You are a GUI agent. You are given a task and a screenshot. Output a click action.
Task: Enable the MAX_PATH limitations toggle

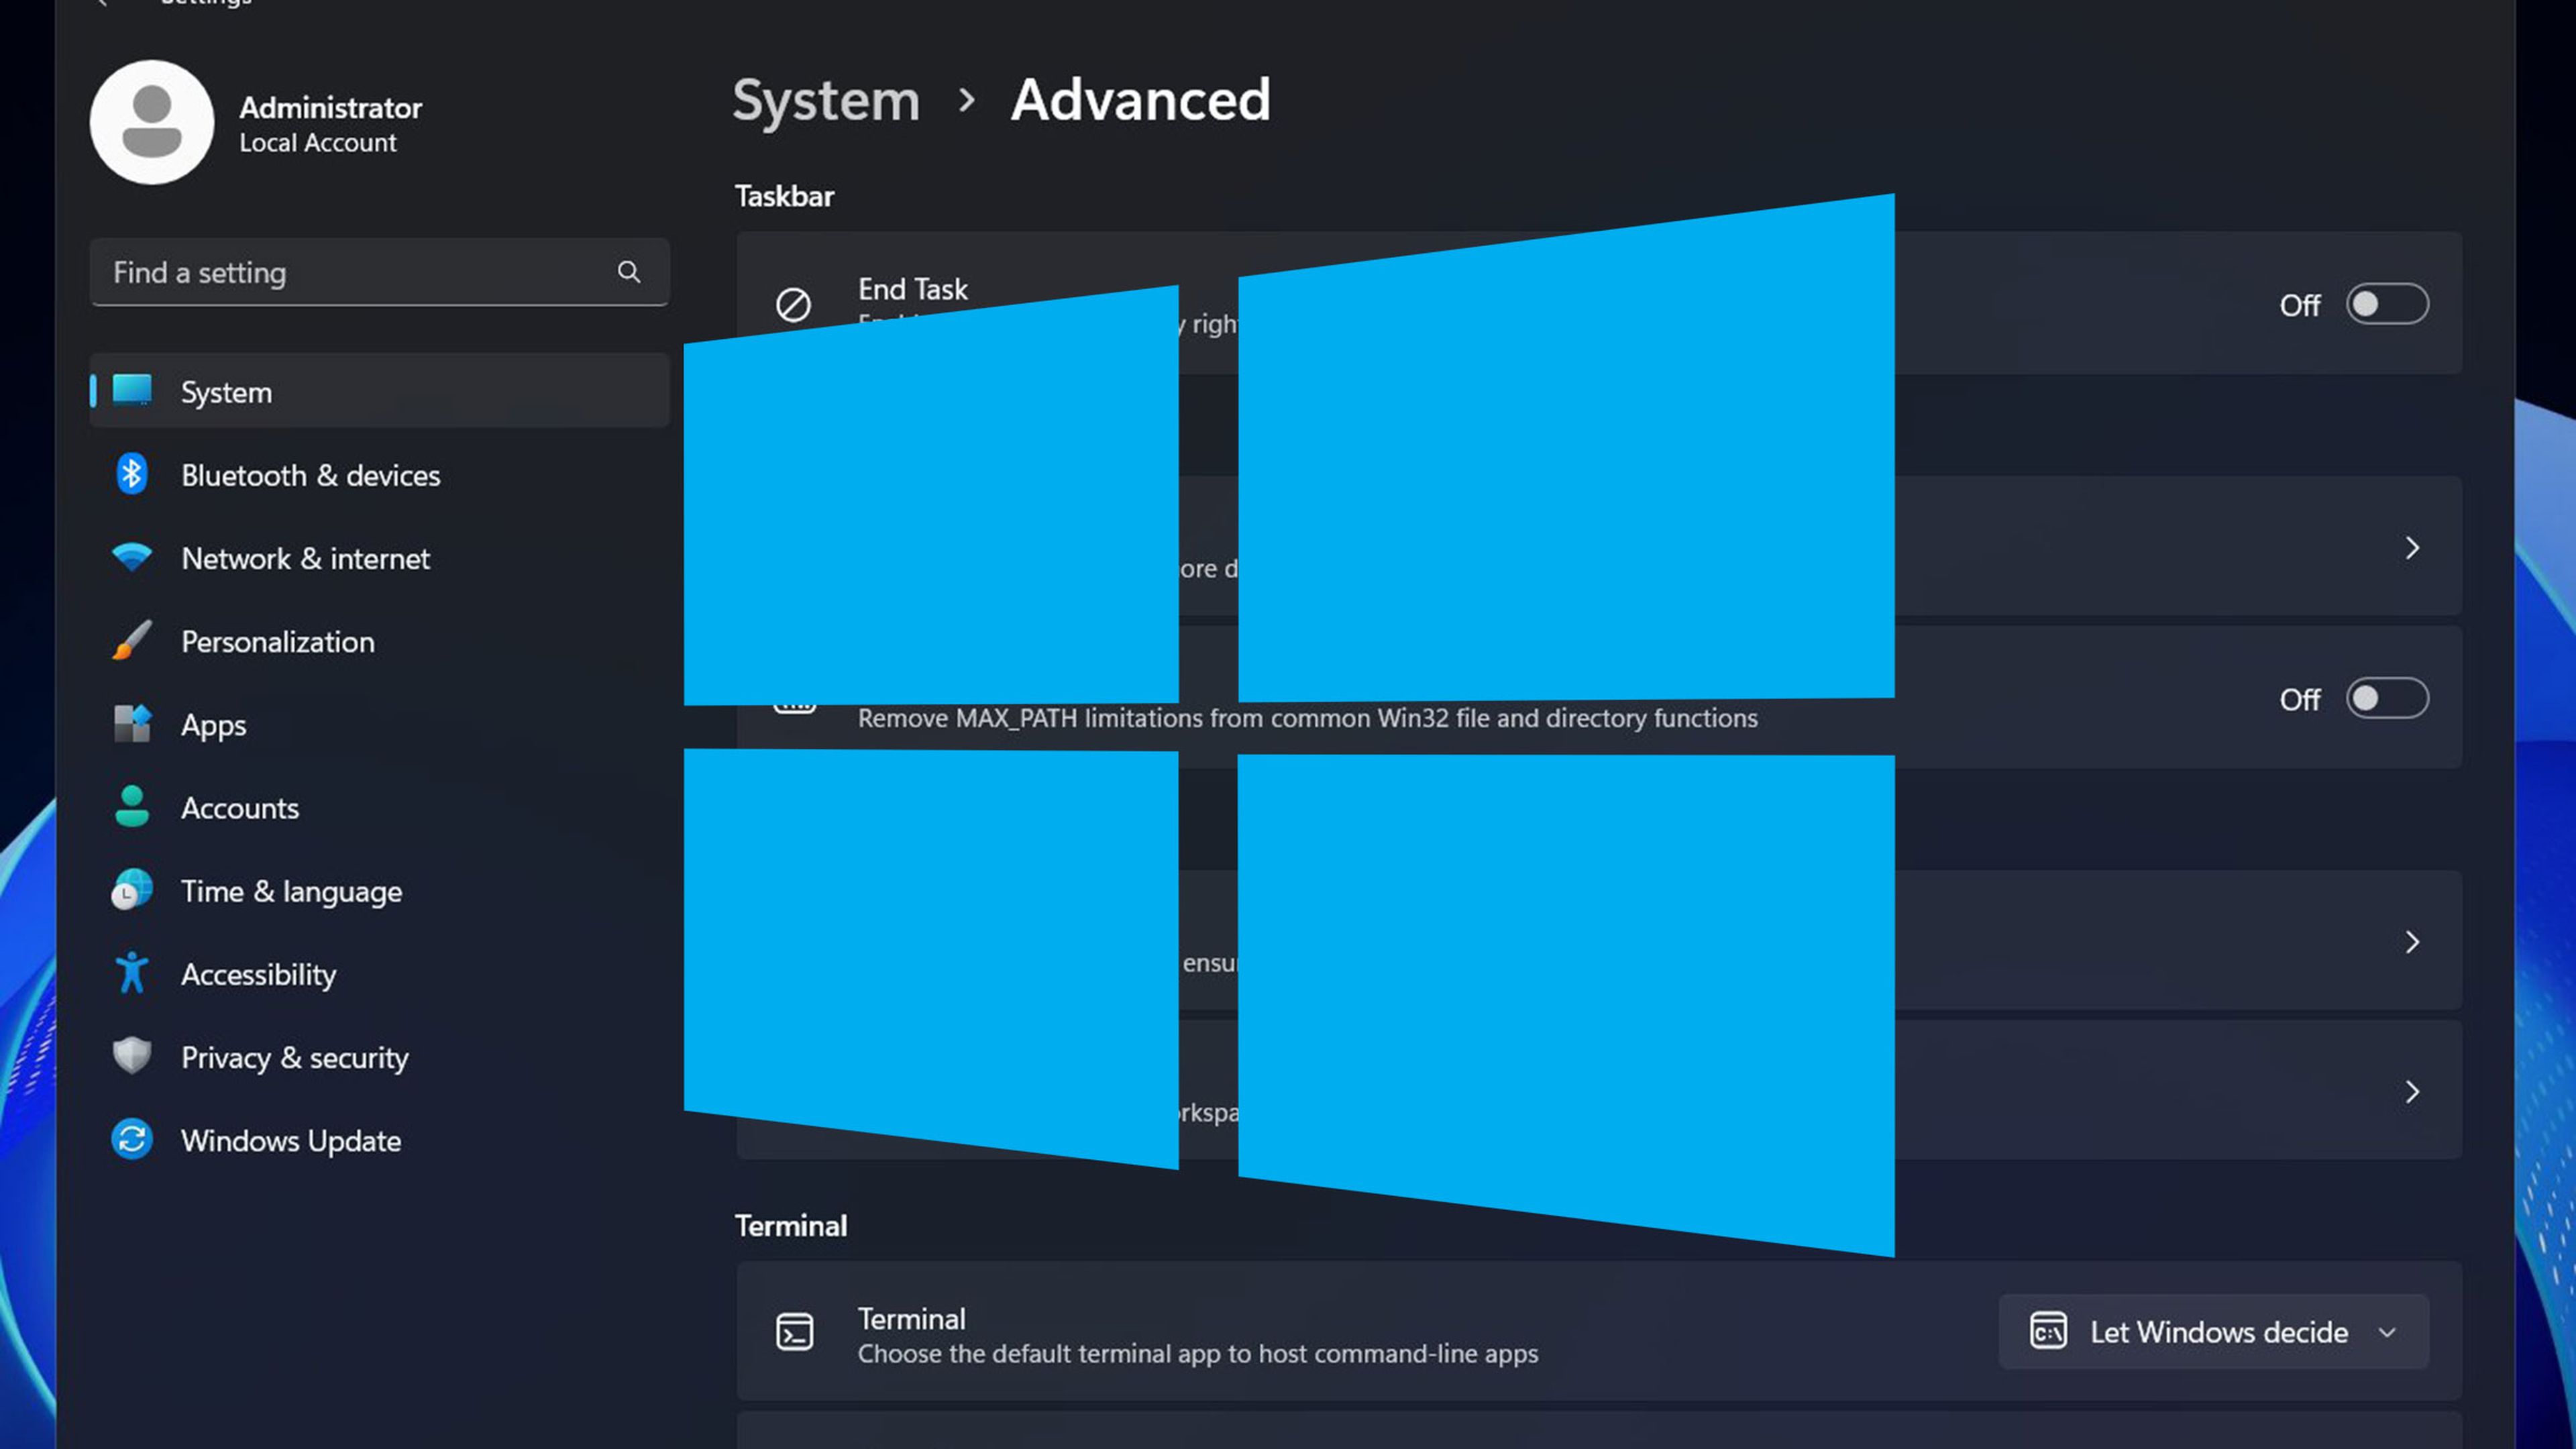(x=2387, y=698)
